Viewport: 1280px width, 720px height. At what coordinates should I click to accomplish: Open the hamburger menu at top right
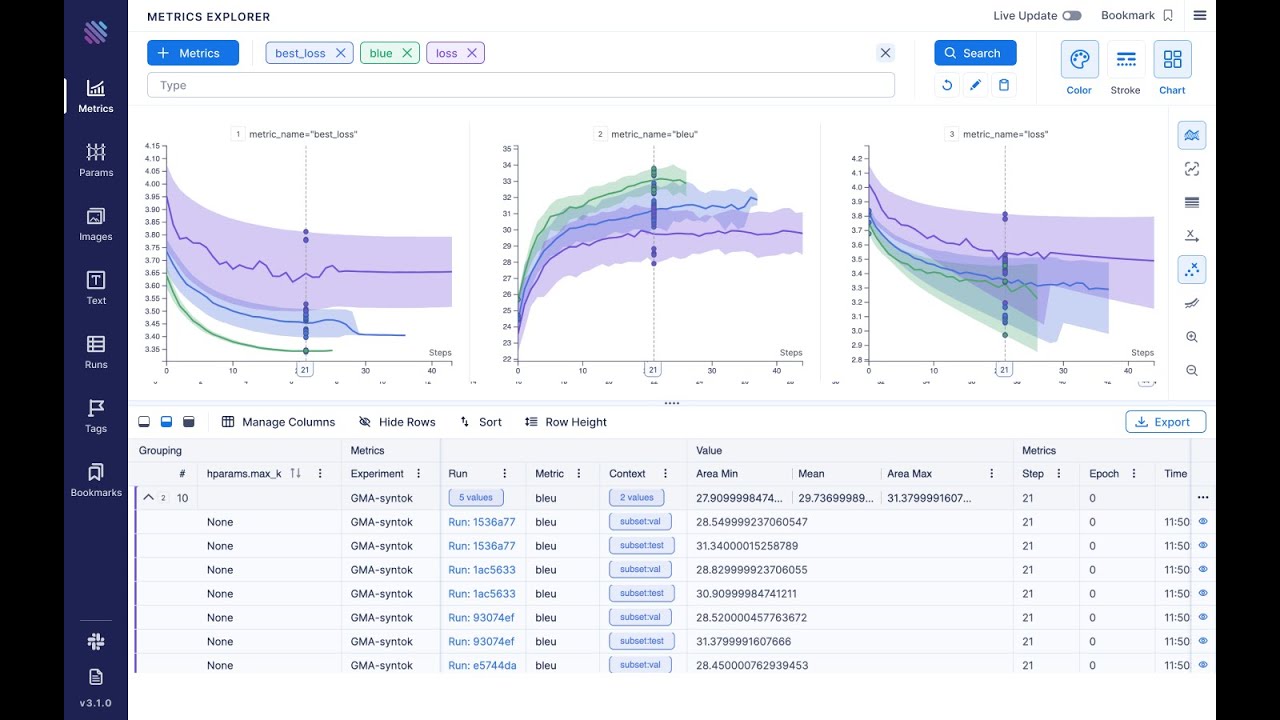click(x=1200, y=15)
